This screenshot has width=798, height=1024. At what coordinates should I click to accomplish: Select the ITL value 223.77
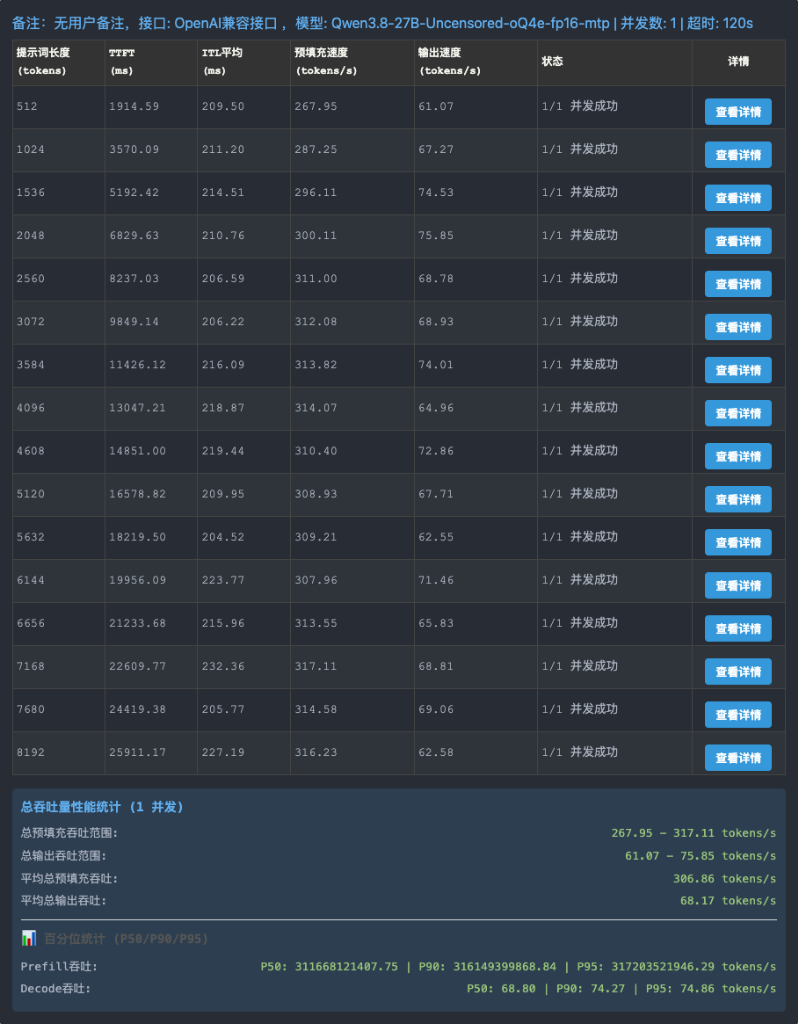pyautogui.click(x=223, y=581)
